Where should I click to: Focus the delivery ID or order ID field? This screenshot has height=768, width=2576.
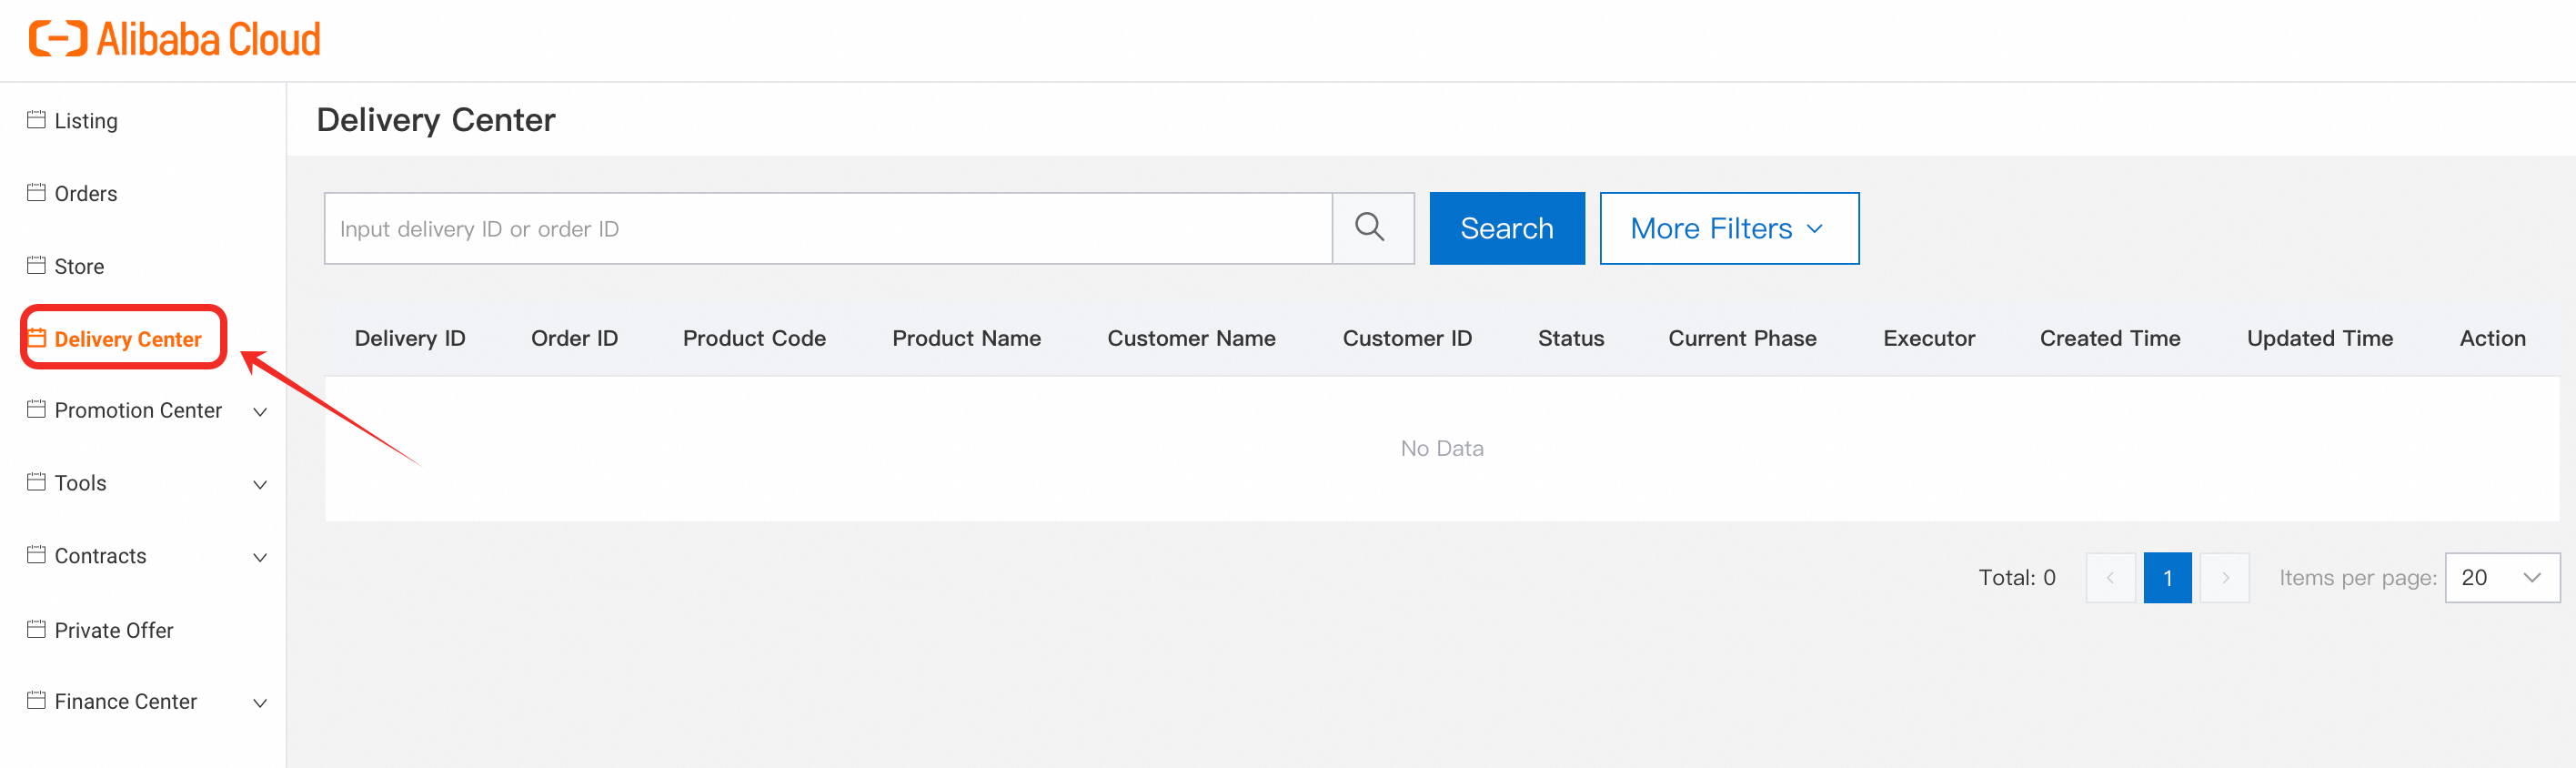click(828, 228)
